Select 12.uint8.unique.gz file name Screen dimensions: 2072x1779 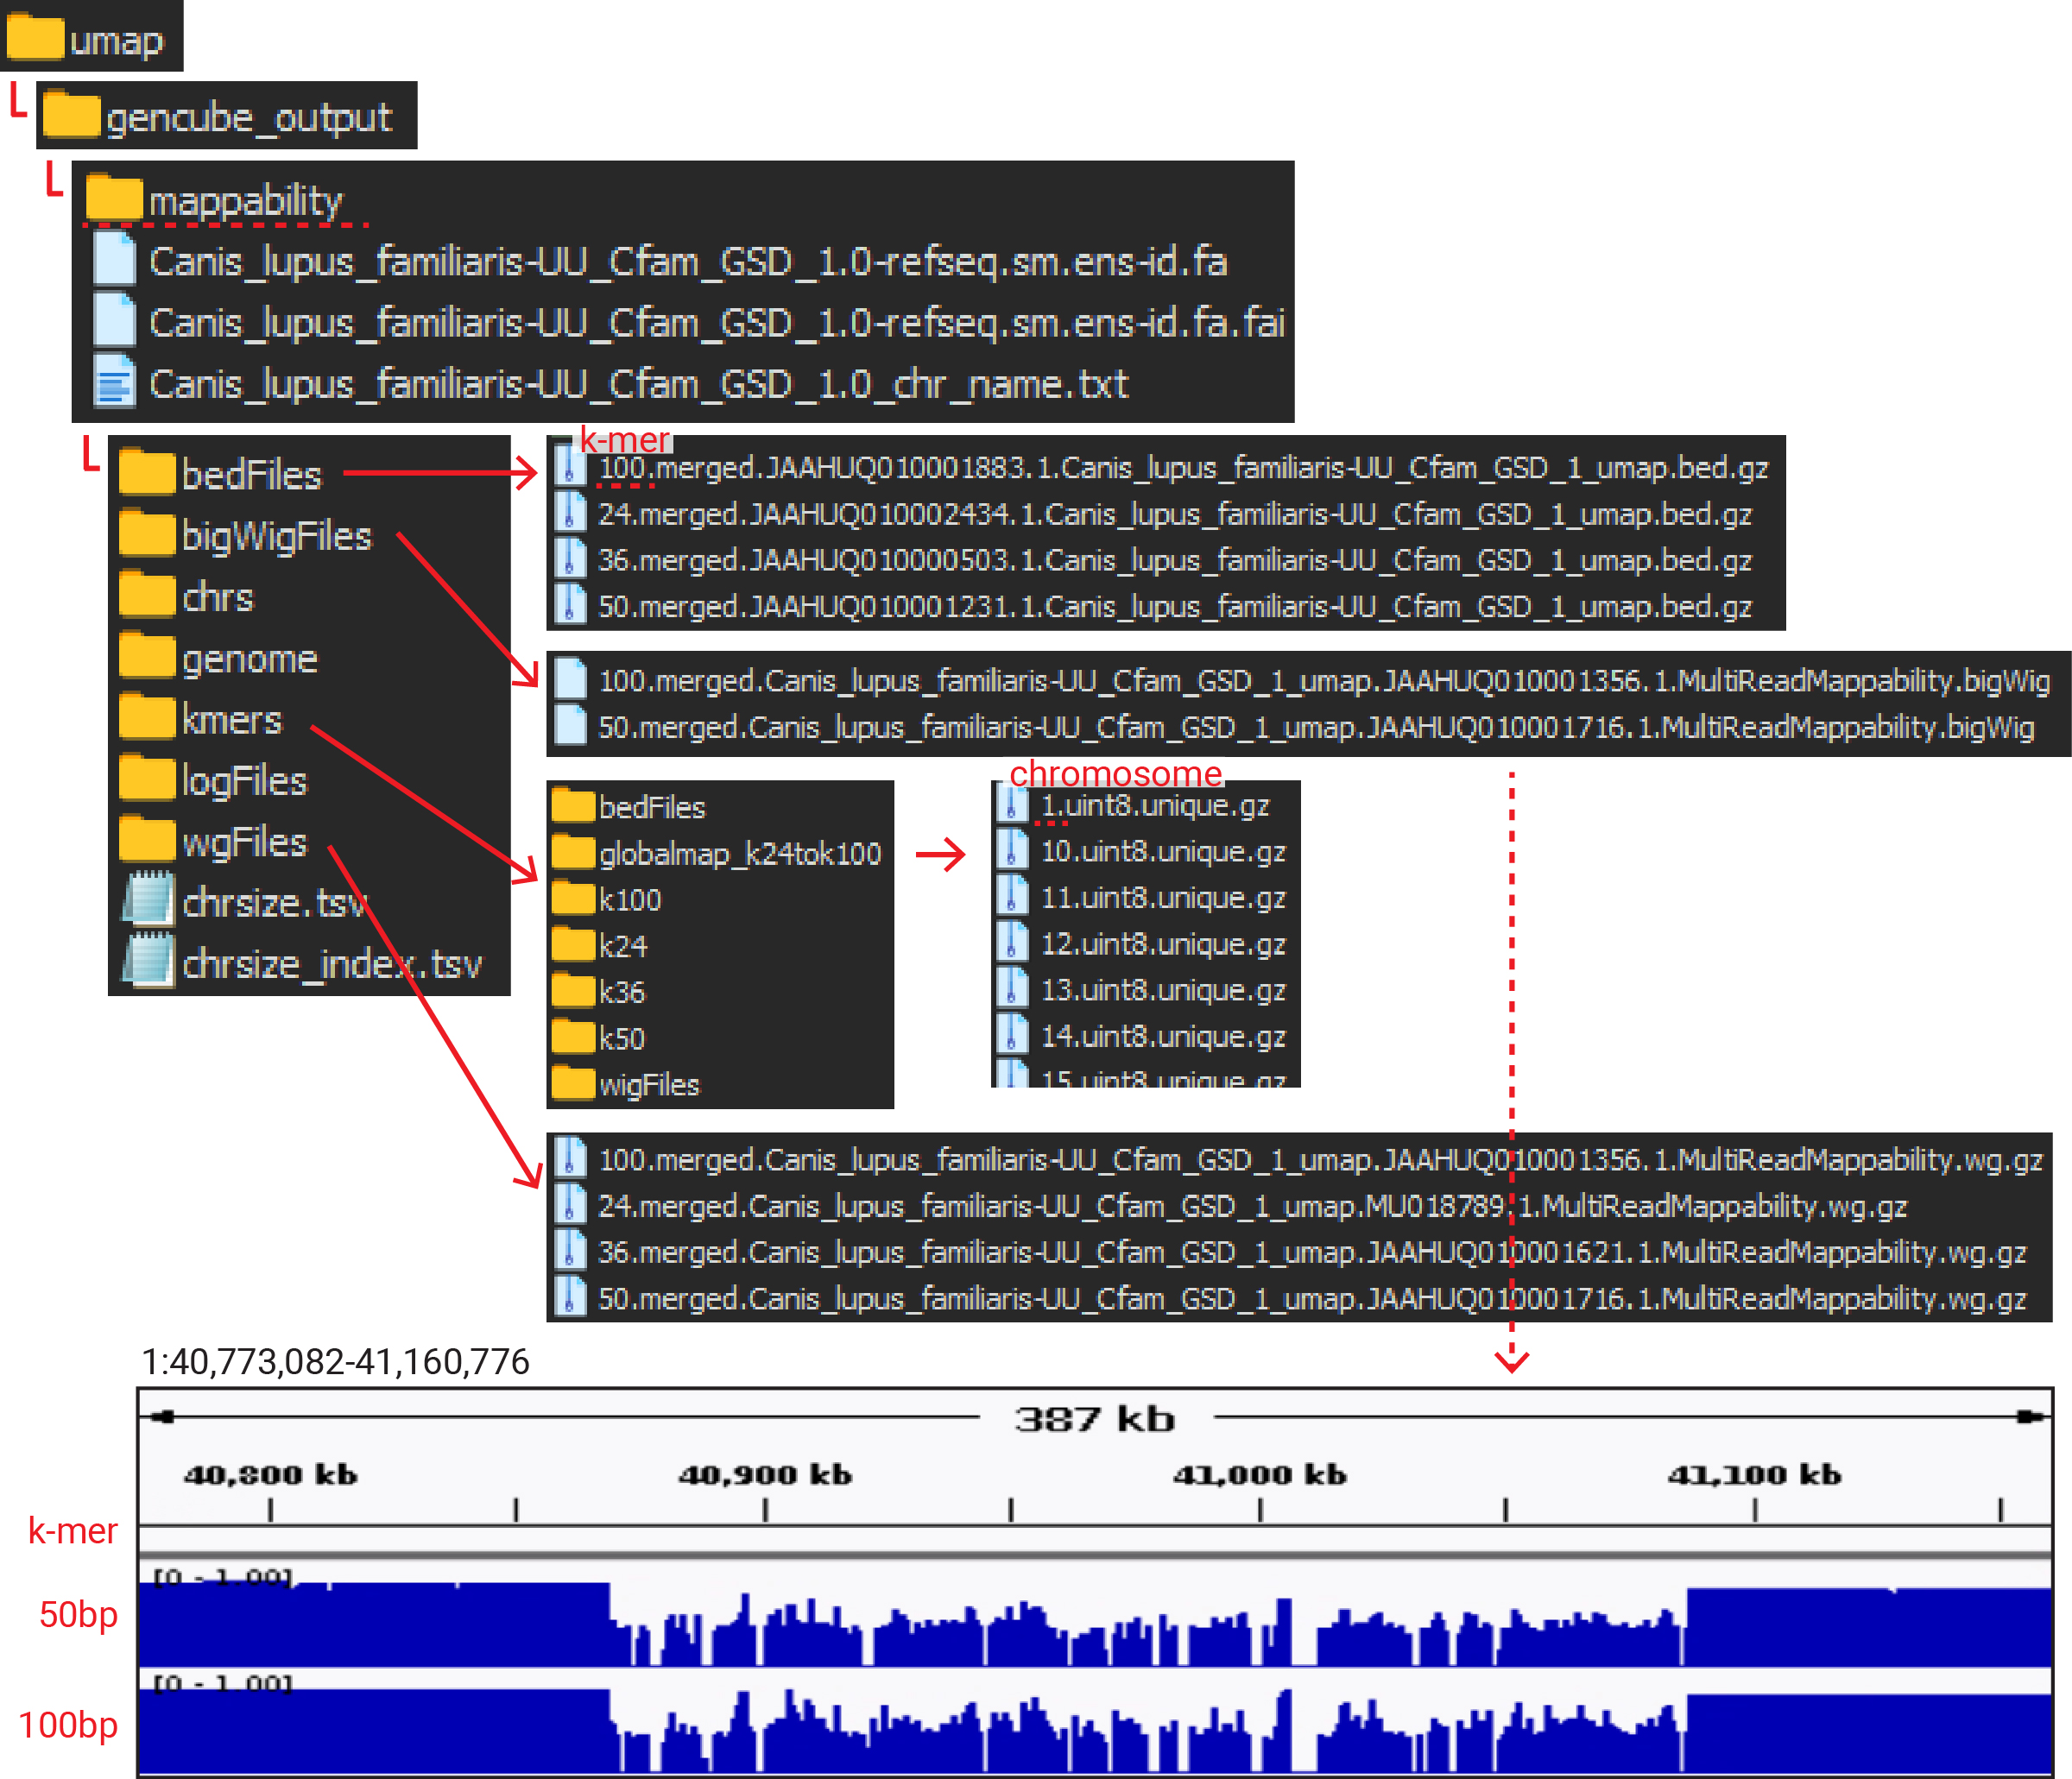[x=1163, y=943]
